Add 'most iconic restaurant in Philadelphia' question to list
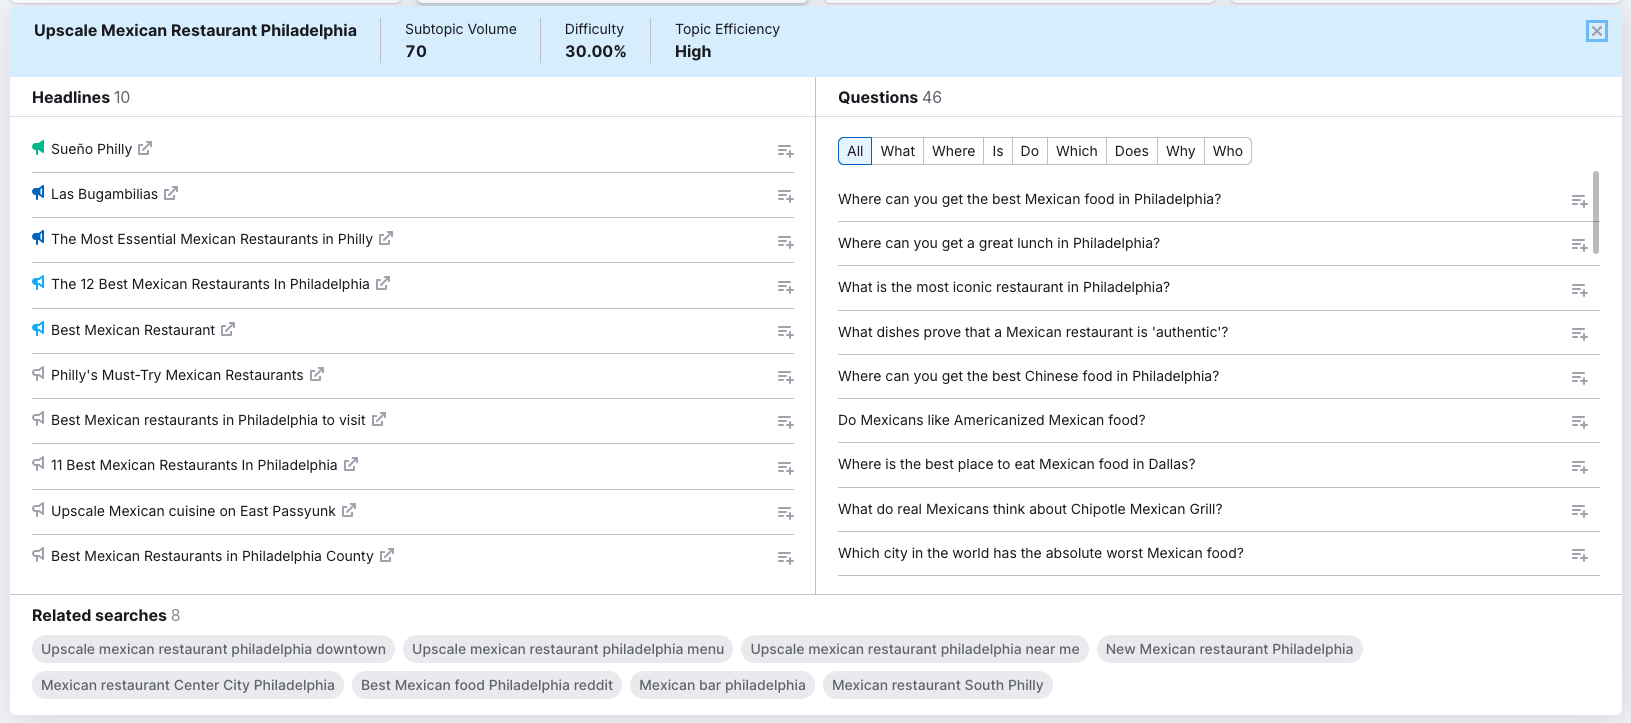 1579,290
